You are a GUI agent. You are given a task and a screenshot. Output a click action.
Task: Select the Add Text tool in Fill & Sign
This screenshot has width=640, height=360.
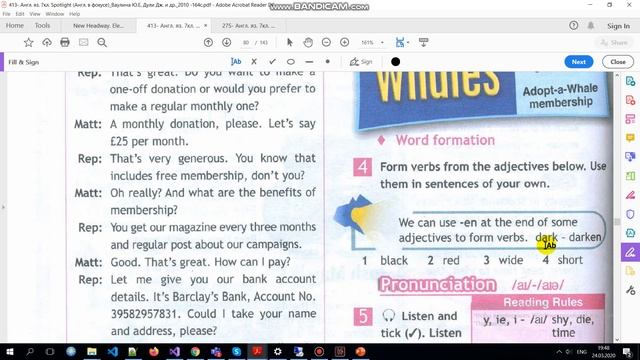(x=236, y=62)
